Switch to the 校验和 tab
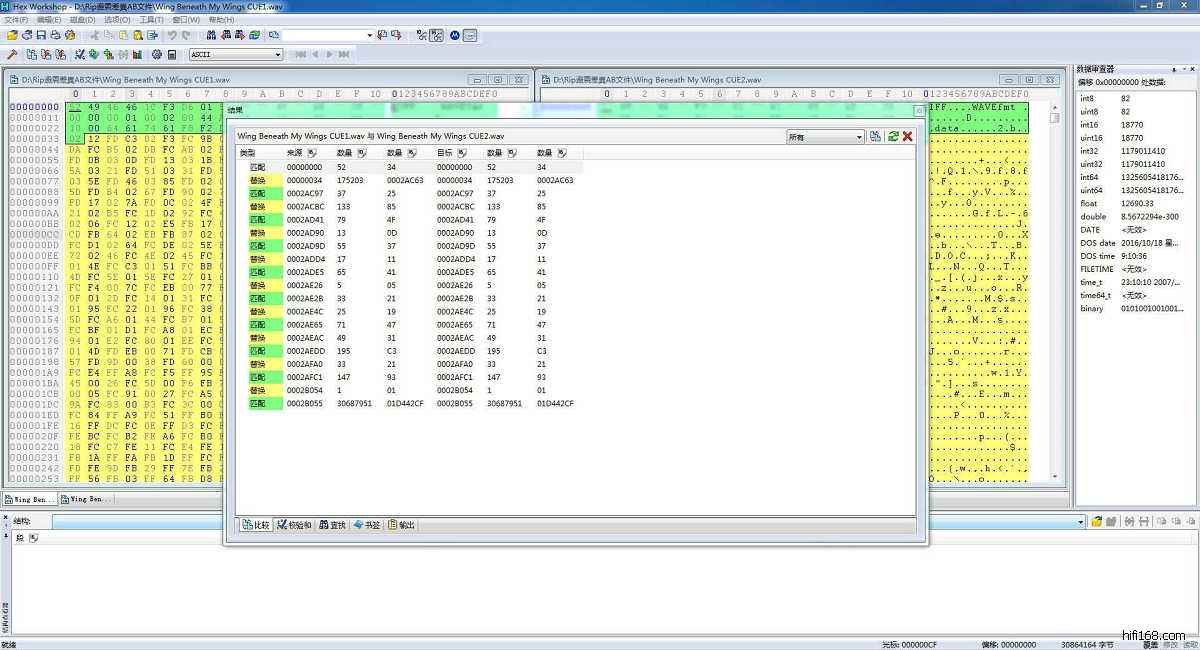 pos(295,525)
